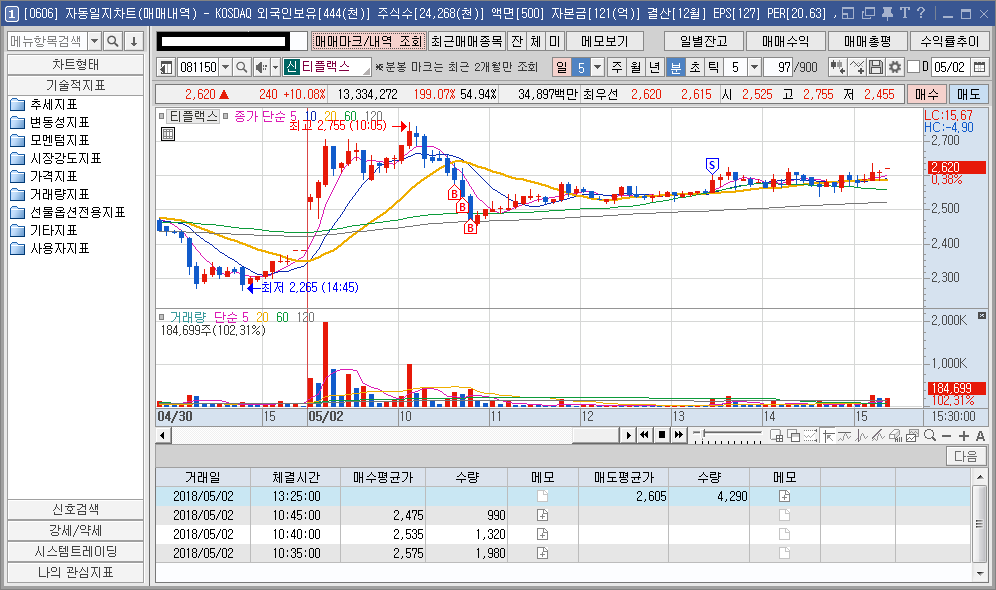996x590 pixels.
Task: Toggle the D checkbox next to date field
Action: (913, 67)
